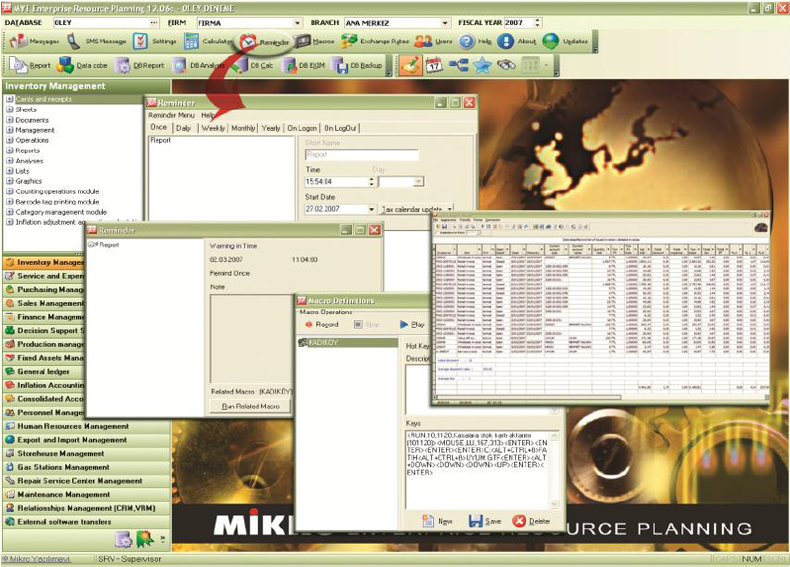The height and width of the screenshot is (567, 790).
Task: Check for Updates via globe icon
Action: (x=565, y=41)
